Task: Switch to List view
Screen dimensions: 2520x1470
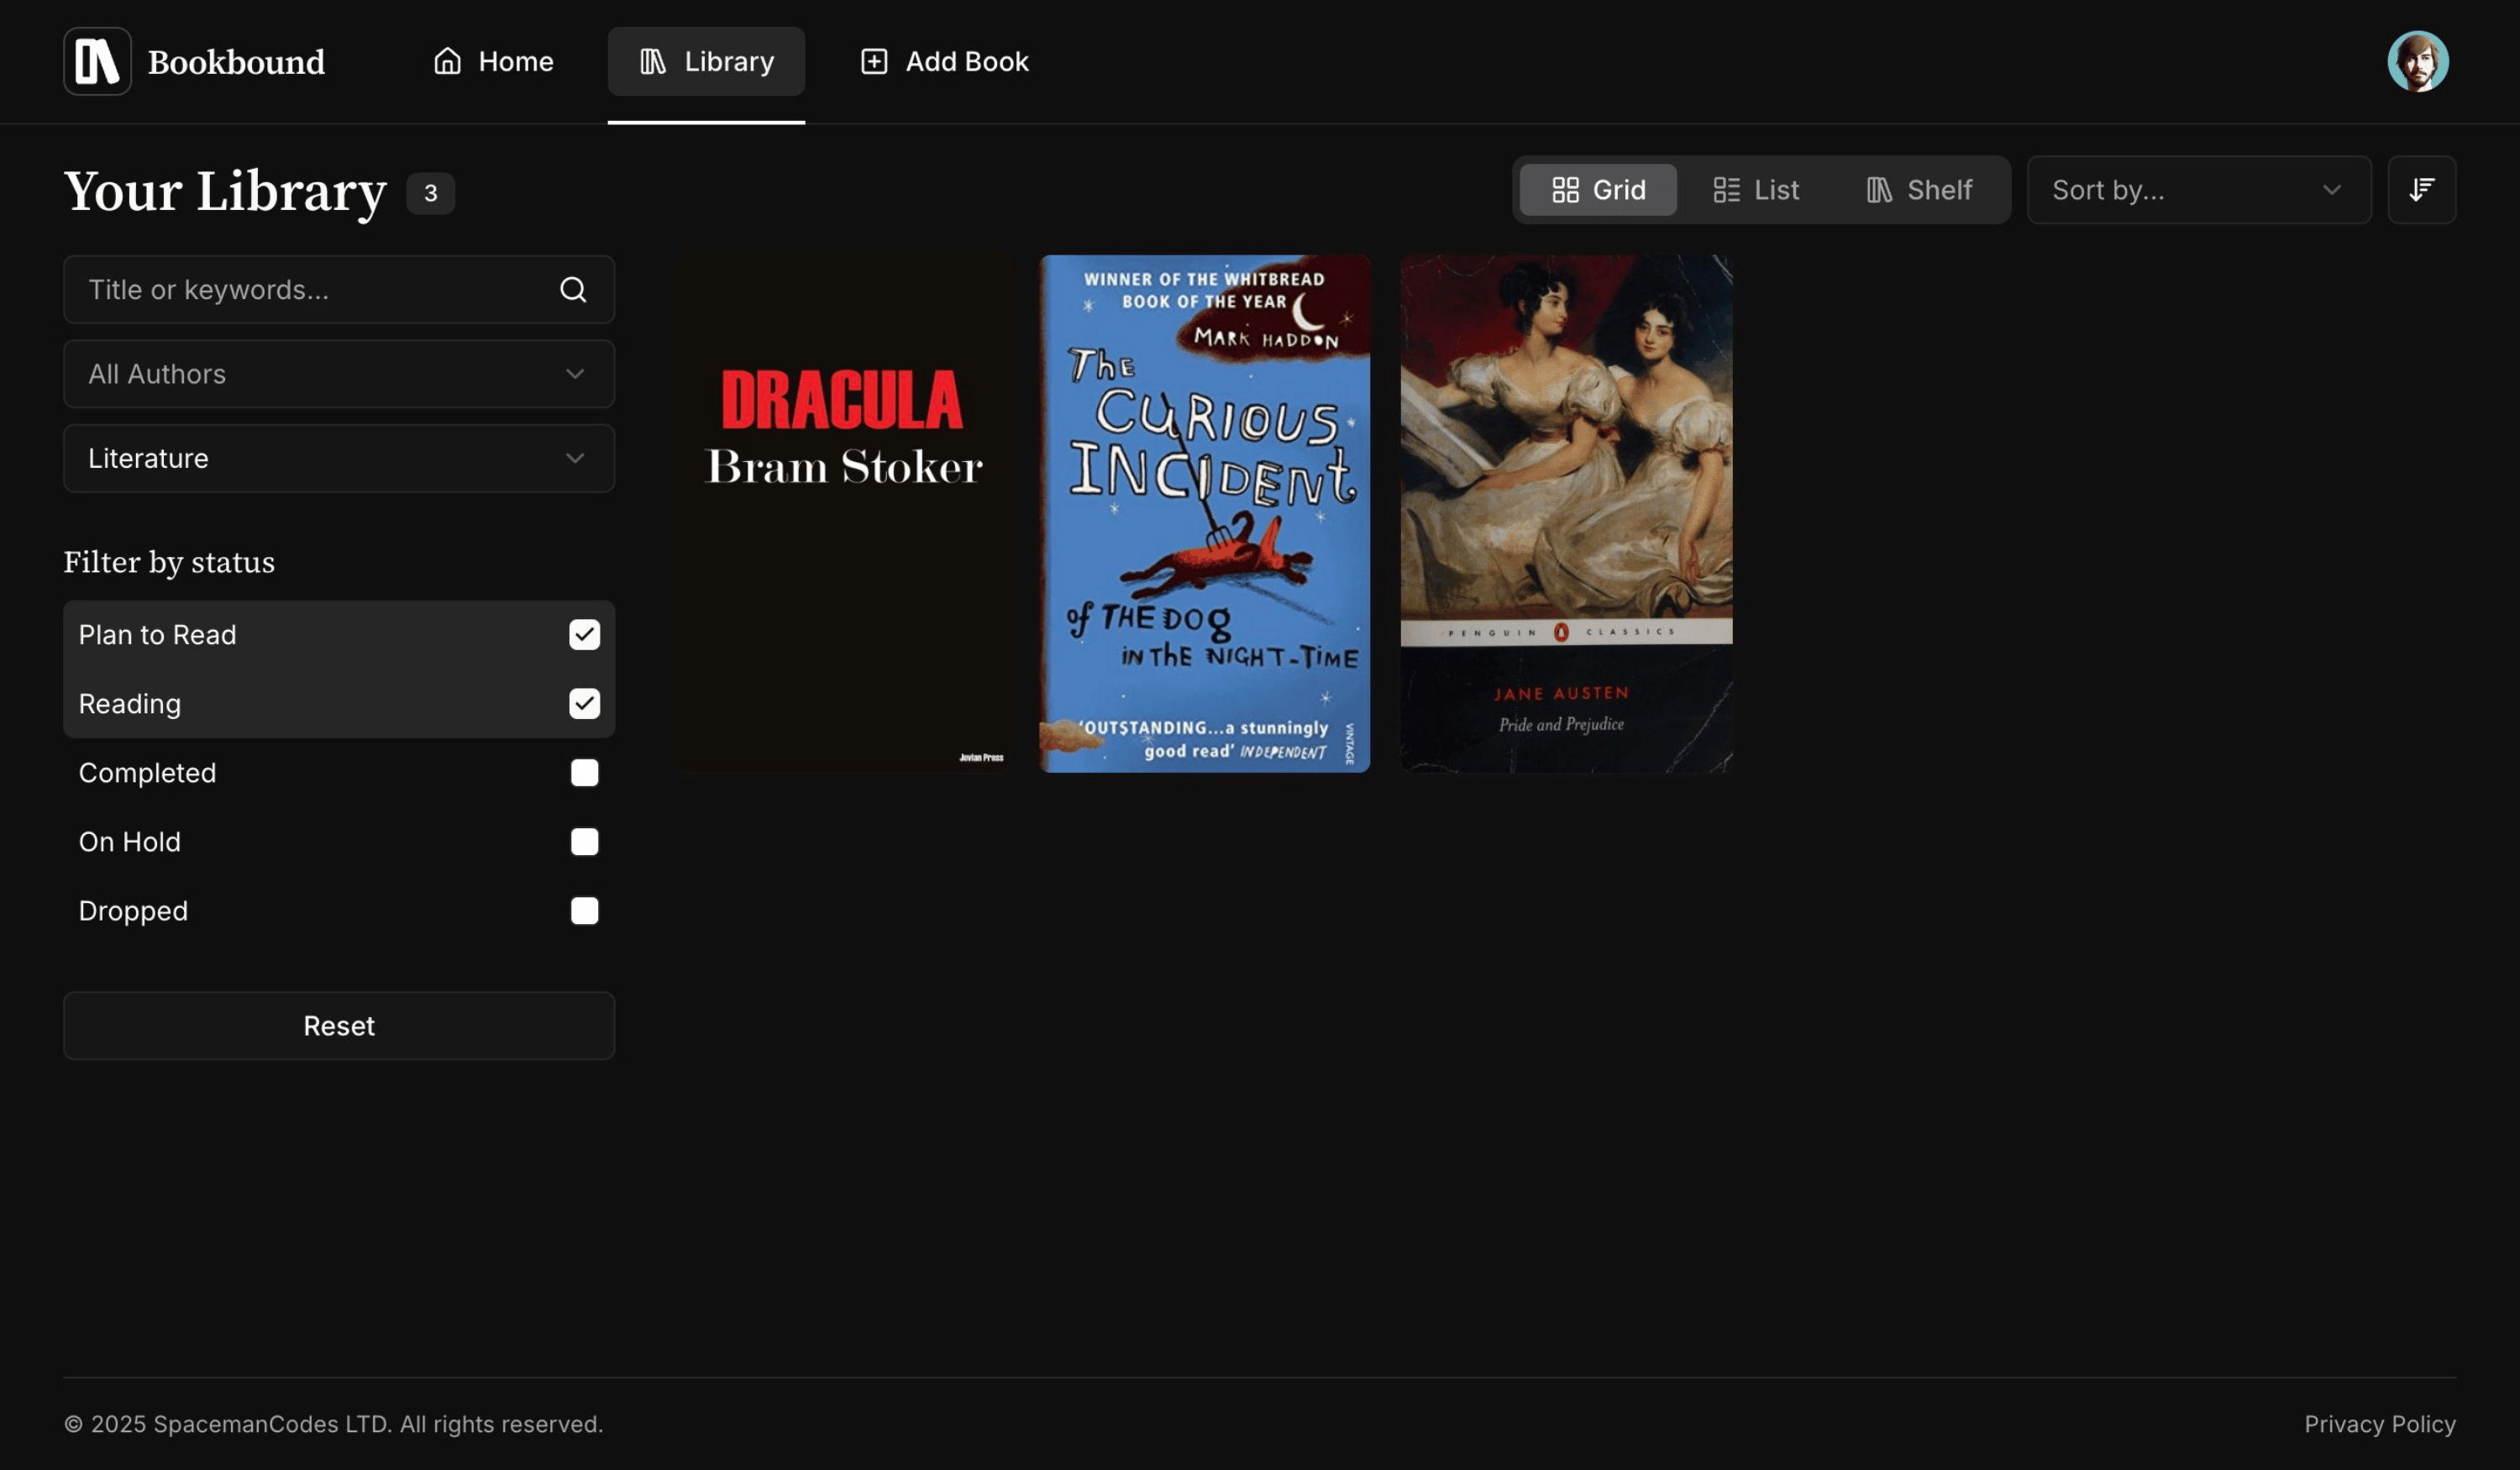Action: 1756,190
